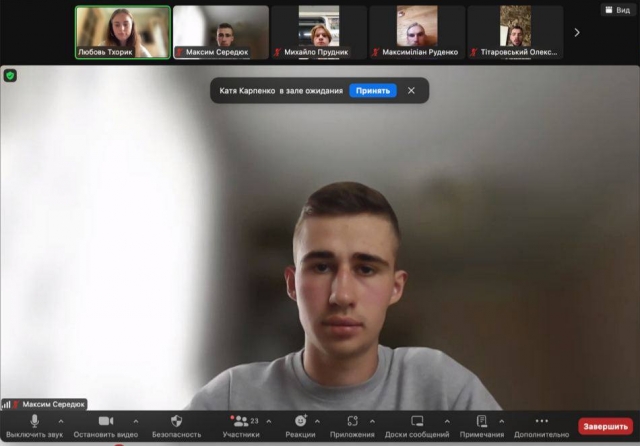Open the Дополнительно three-dots menu
640x446 pixels.
[x=541, y=426]
